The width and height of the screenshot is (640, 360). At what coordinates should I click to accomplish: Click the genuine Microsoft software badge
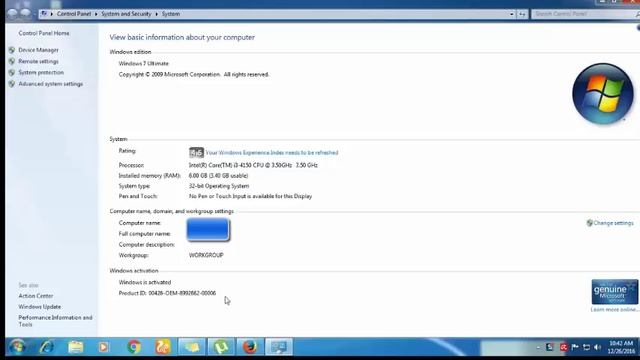pyautogui.click(x=614, y=292)
